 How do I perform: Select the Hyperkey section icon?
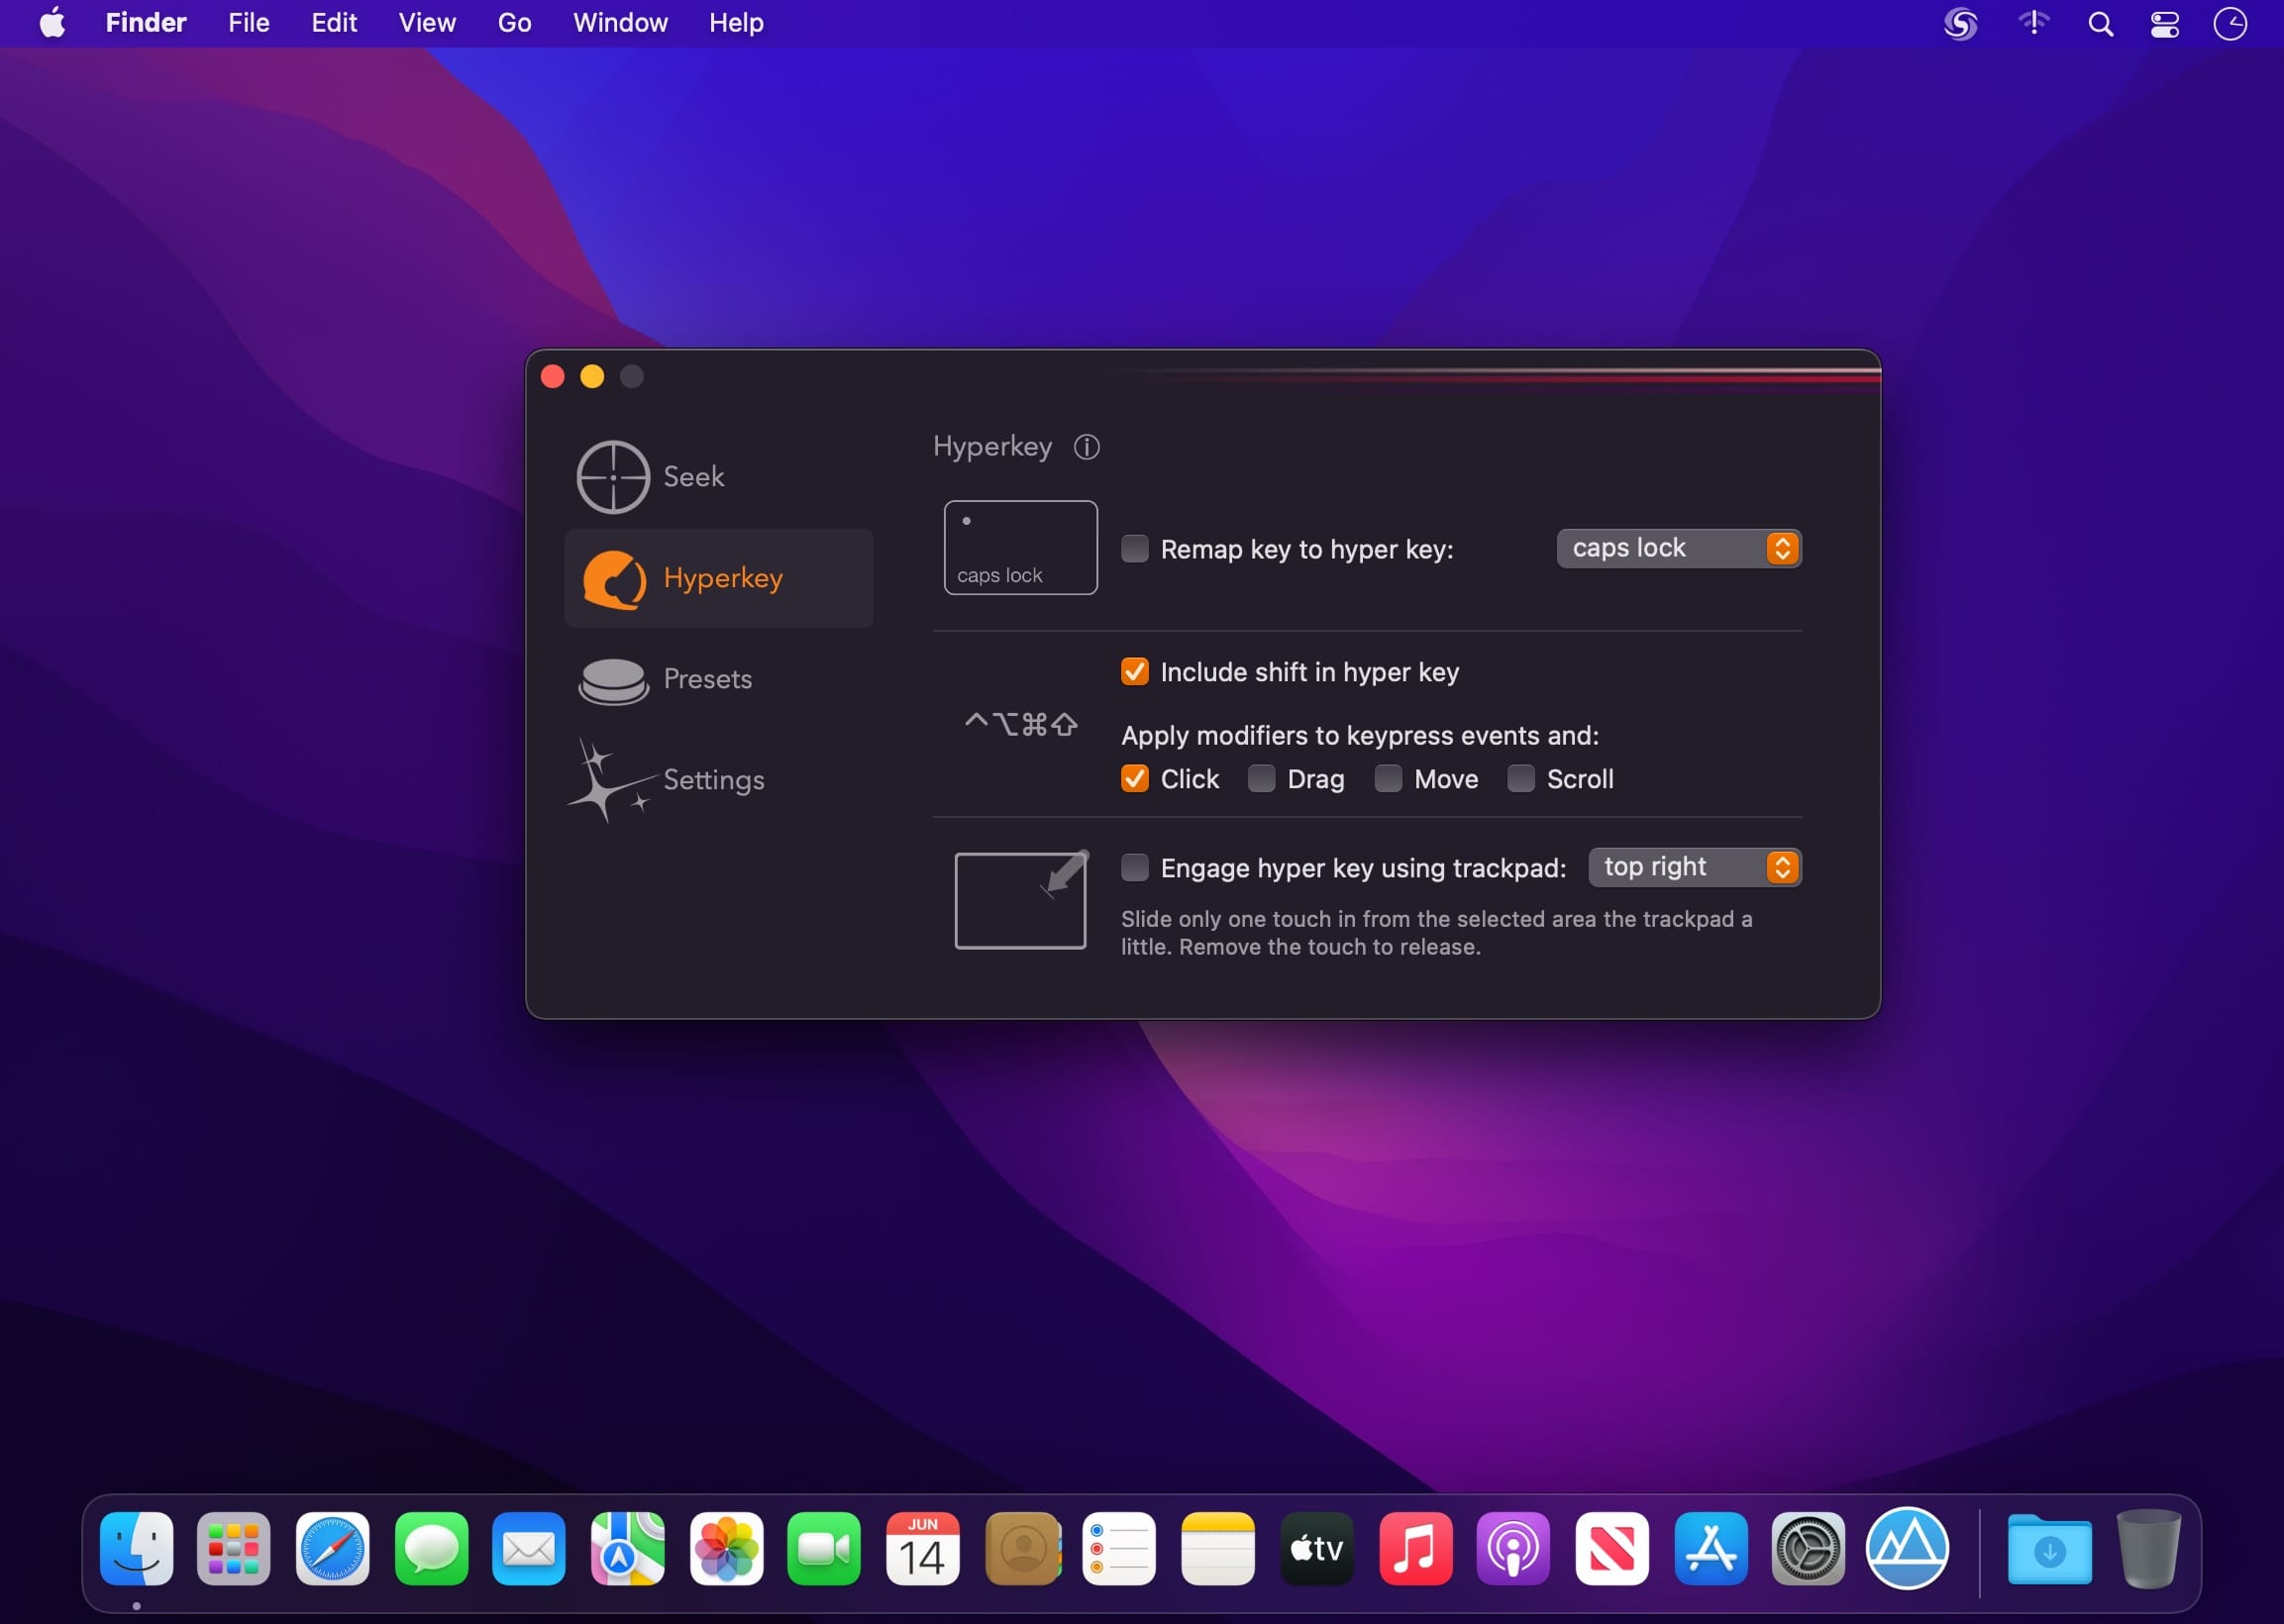614,578
